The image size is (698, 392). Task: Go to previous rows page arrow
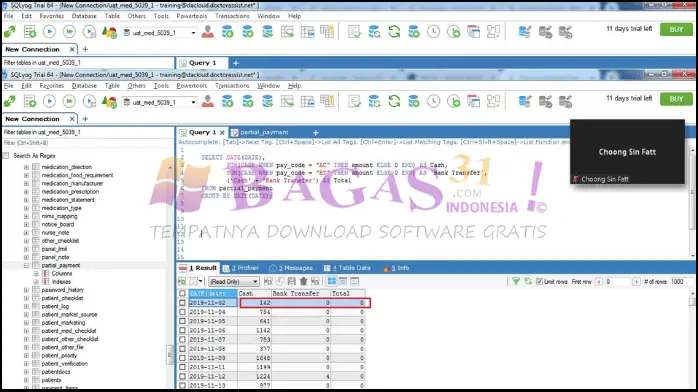599,282
